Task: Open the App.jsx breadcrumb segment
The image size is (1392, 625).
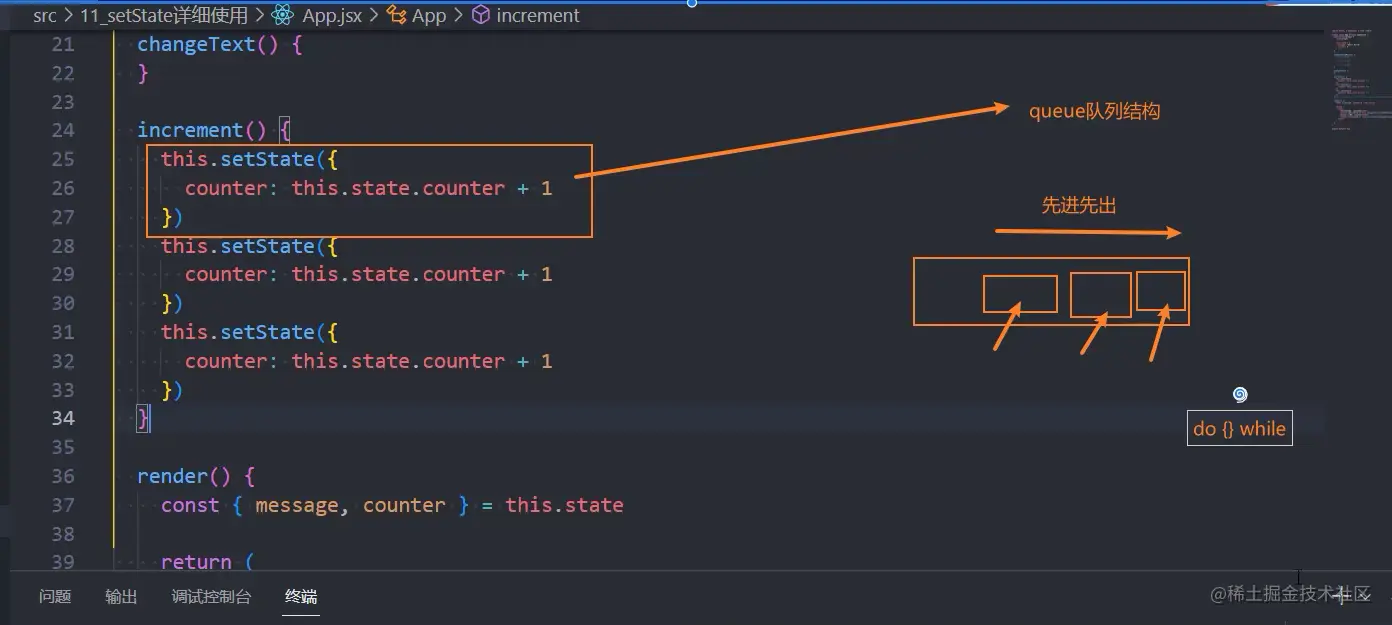Action: pyautogui.click(x=332, y=15)
